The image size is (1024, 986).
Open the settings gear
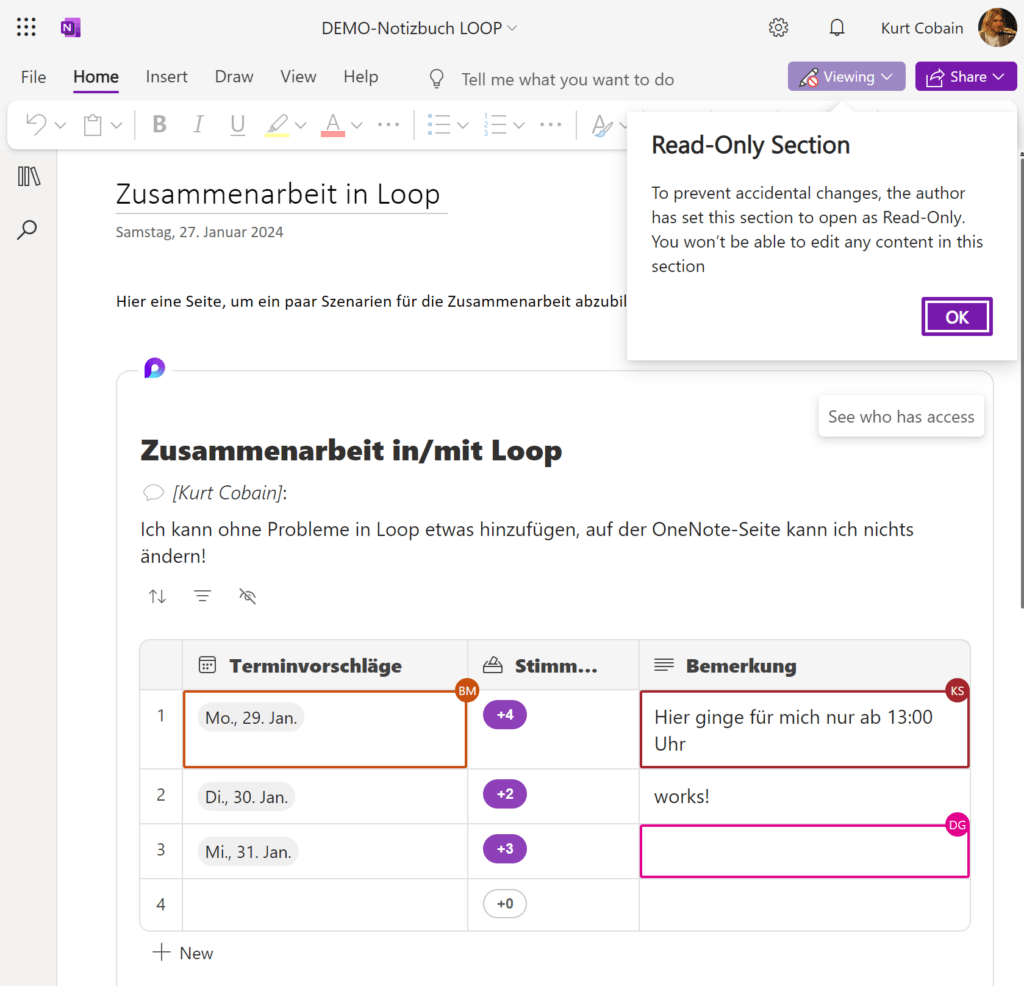coord(778,27)
